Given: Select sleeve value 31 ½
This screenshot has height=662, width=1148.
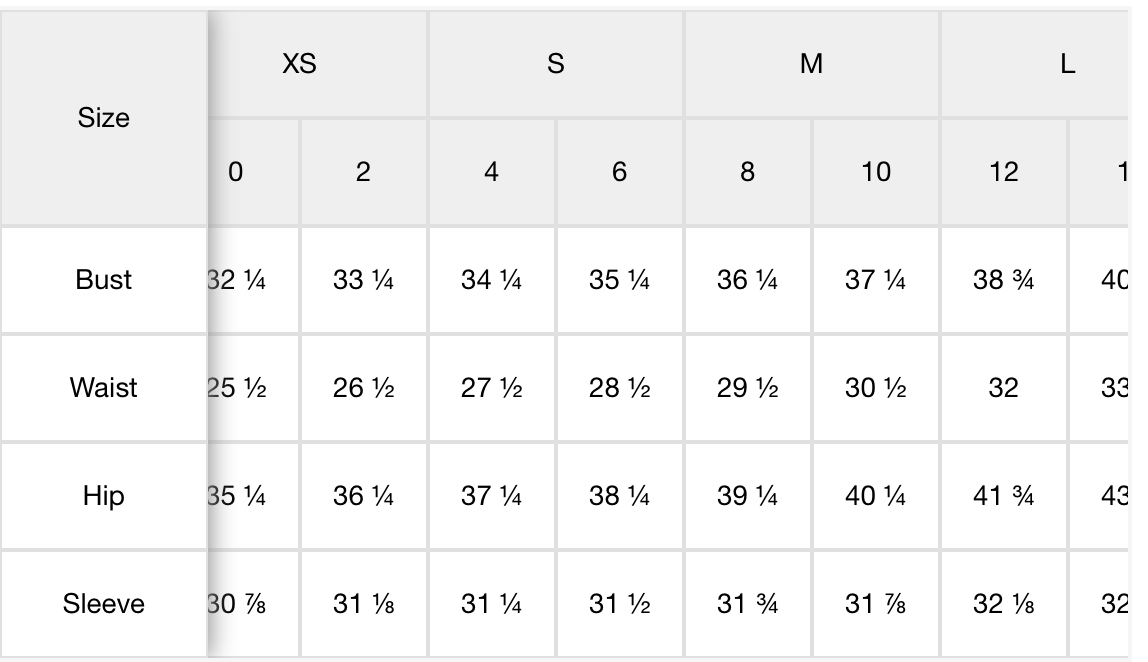Looking at the screenshot, I should pyautogui.click(x=619, y=603).
